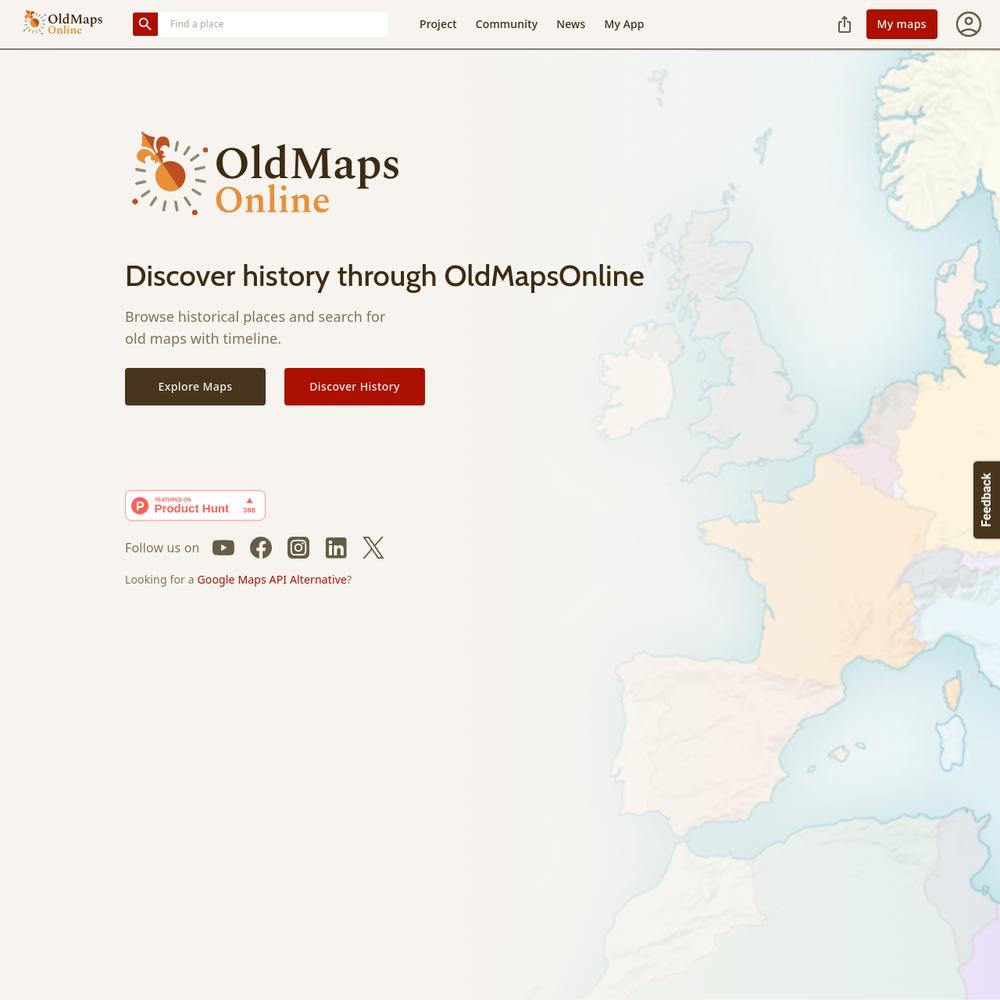This screenshot has width=1000, height=1000.
Task: Go to the News menu item
Action: click(571, 24)
